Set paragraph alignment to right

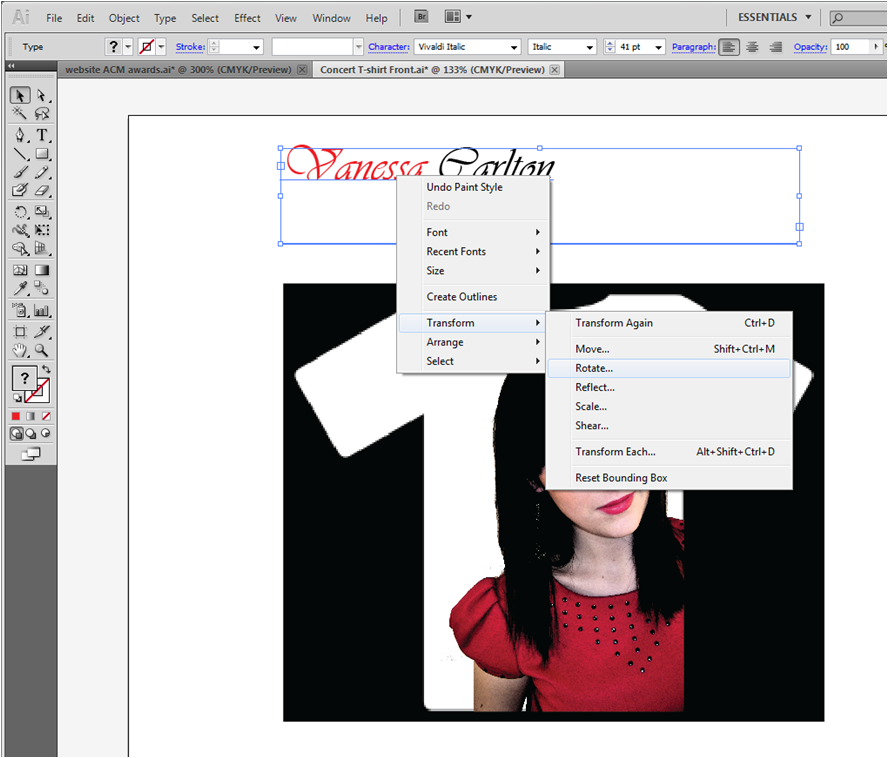(776, 47)
